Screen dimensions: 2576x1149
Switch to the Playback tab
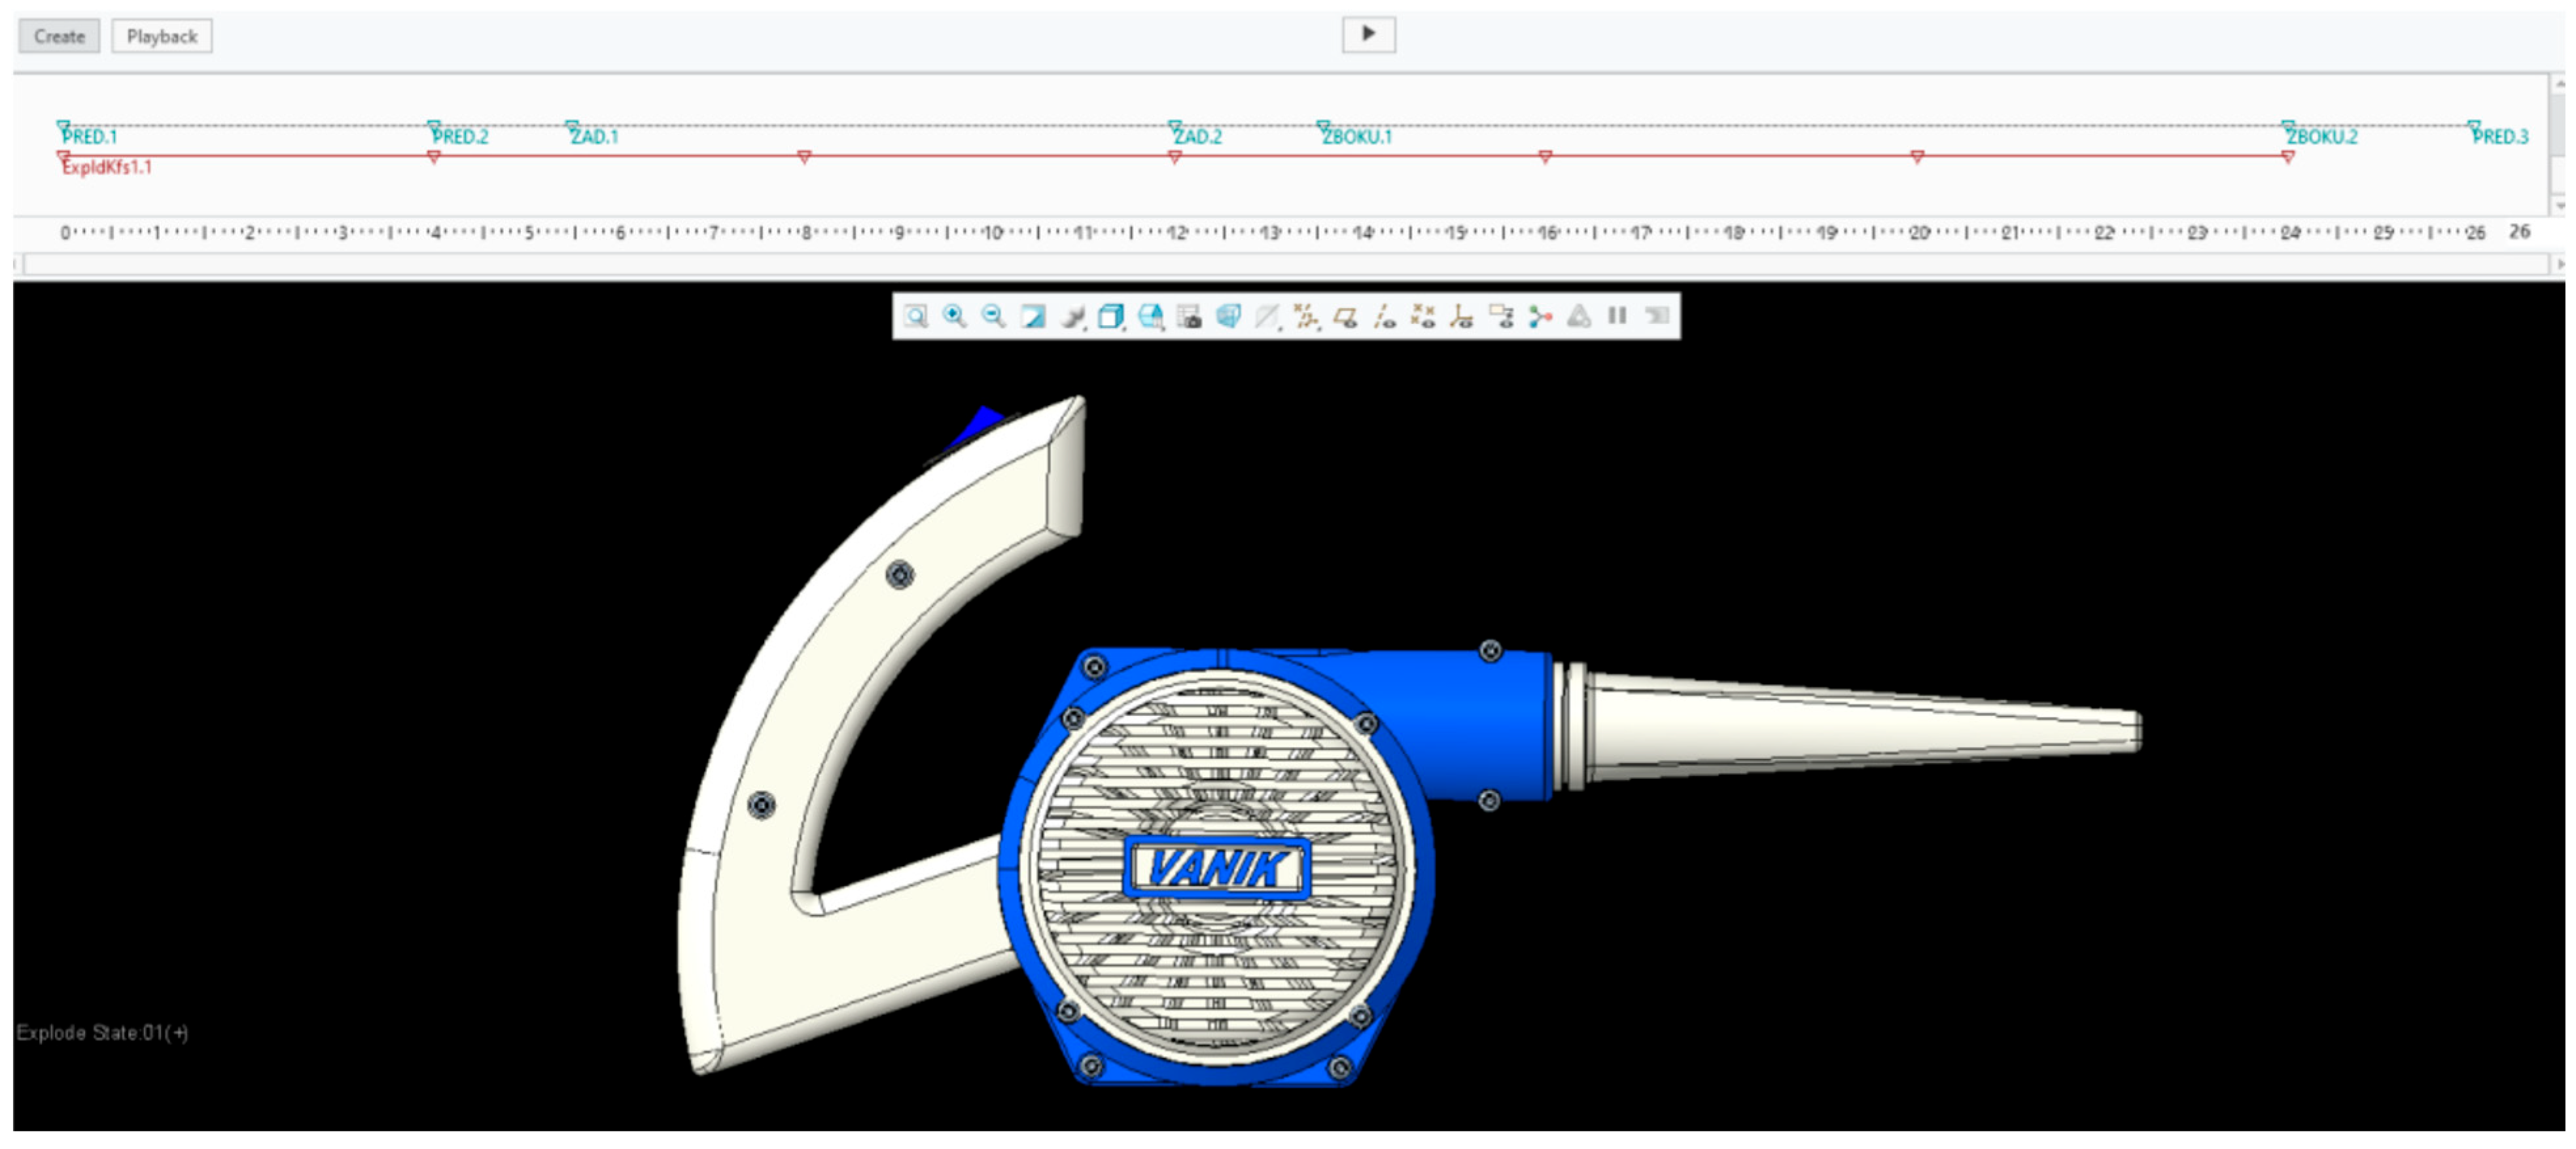click(x=161, y=37)
